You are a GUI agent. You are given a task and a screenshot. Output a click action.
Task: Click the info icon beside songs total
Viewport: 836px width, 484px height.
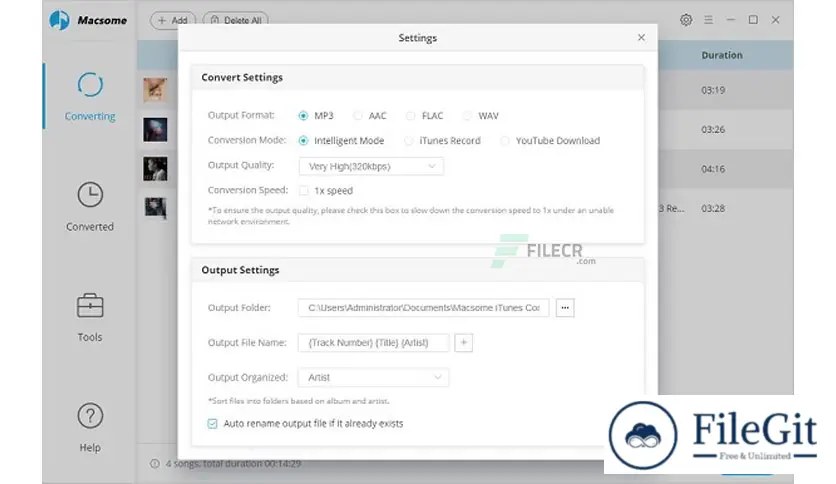pyautogui.click(x=155, y=464)
